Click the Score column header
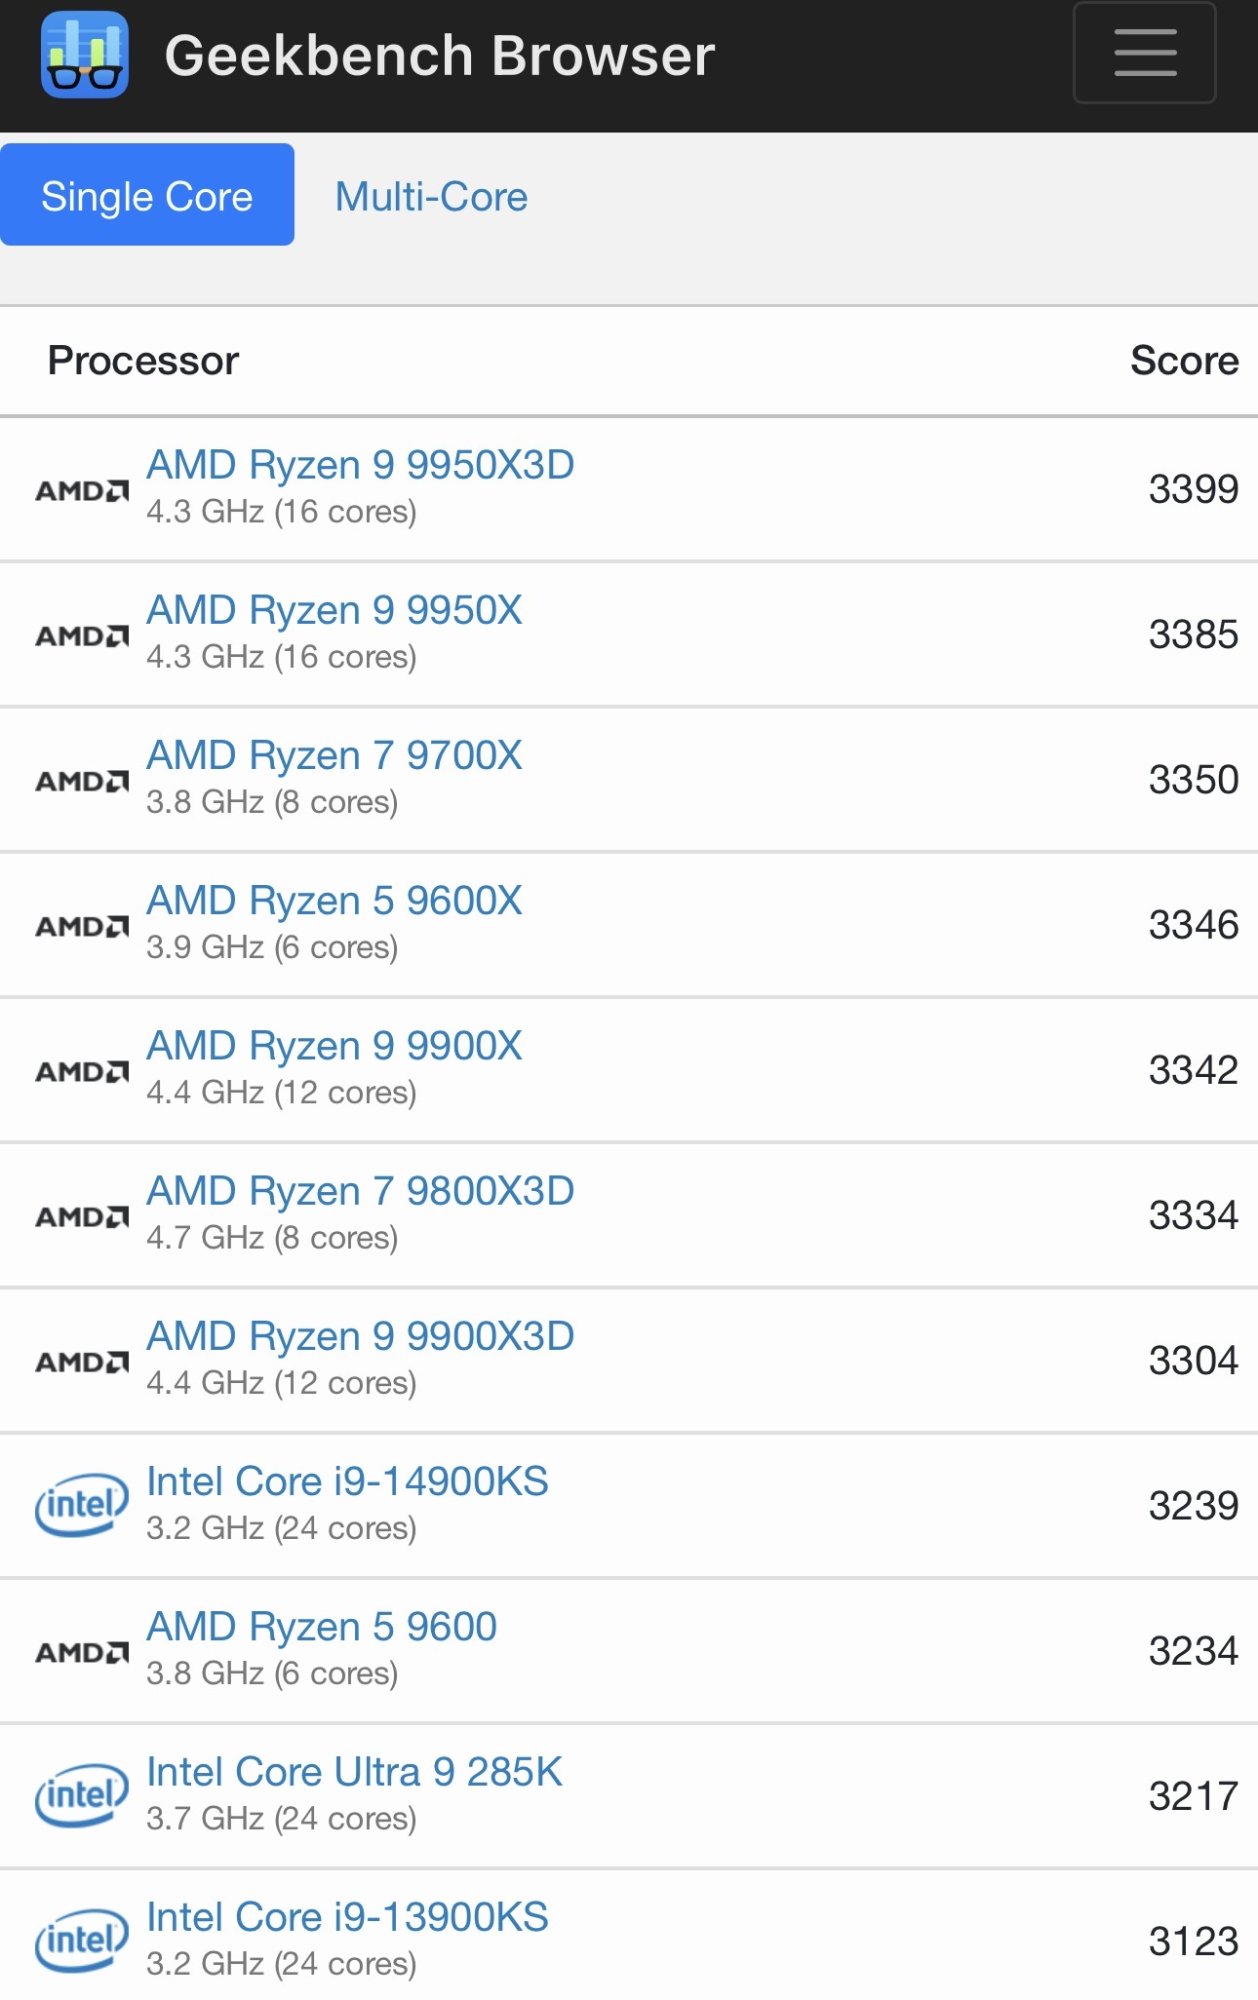Screen dimensions: 1258x2000 pyautogui.click(x=1184, y=360)
